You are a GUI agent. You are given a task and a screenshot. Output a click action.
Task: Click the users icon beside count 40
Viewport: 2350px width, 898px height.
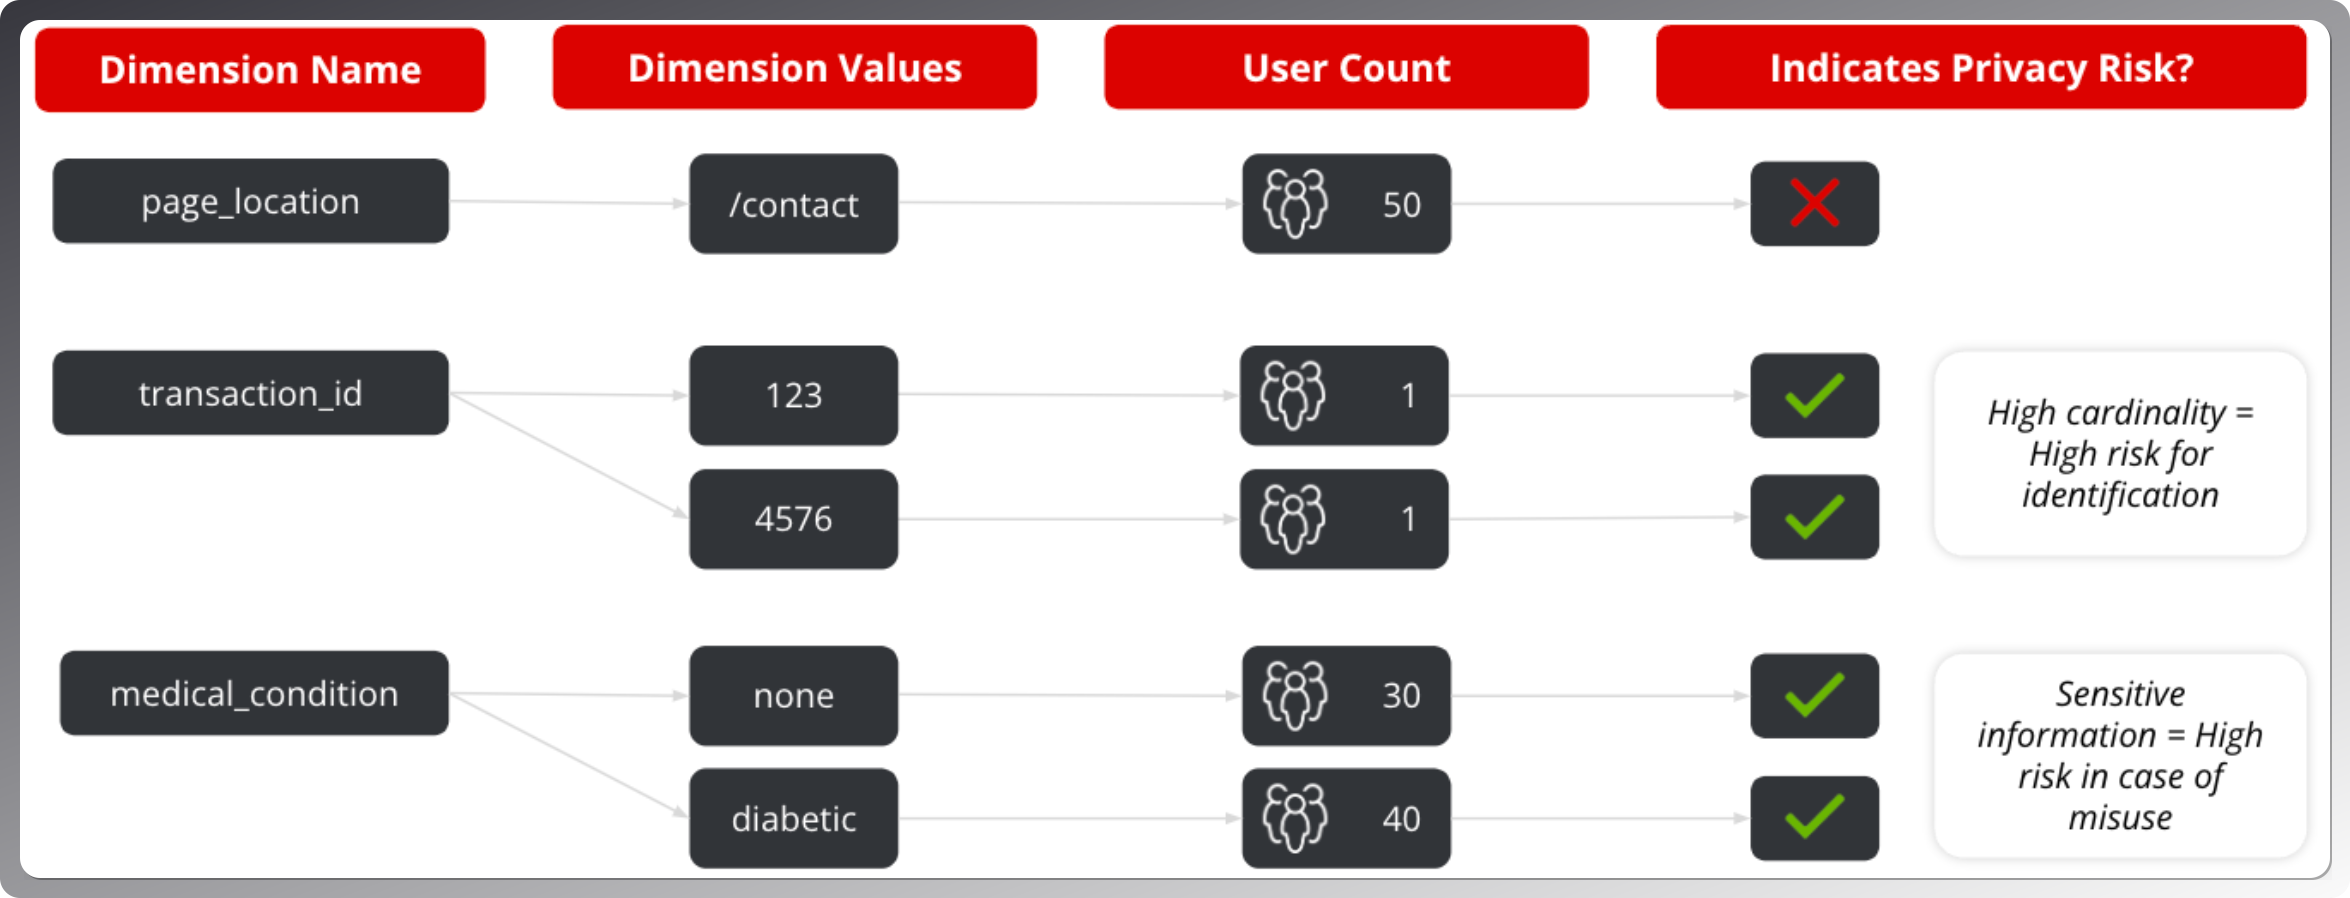pyautogui.click(x=1295, y=818)
